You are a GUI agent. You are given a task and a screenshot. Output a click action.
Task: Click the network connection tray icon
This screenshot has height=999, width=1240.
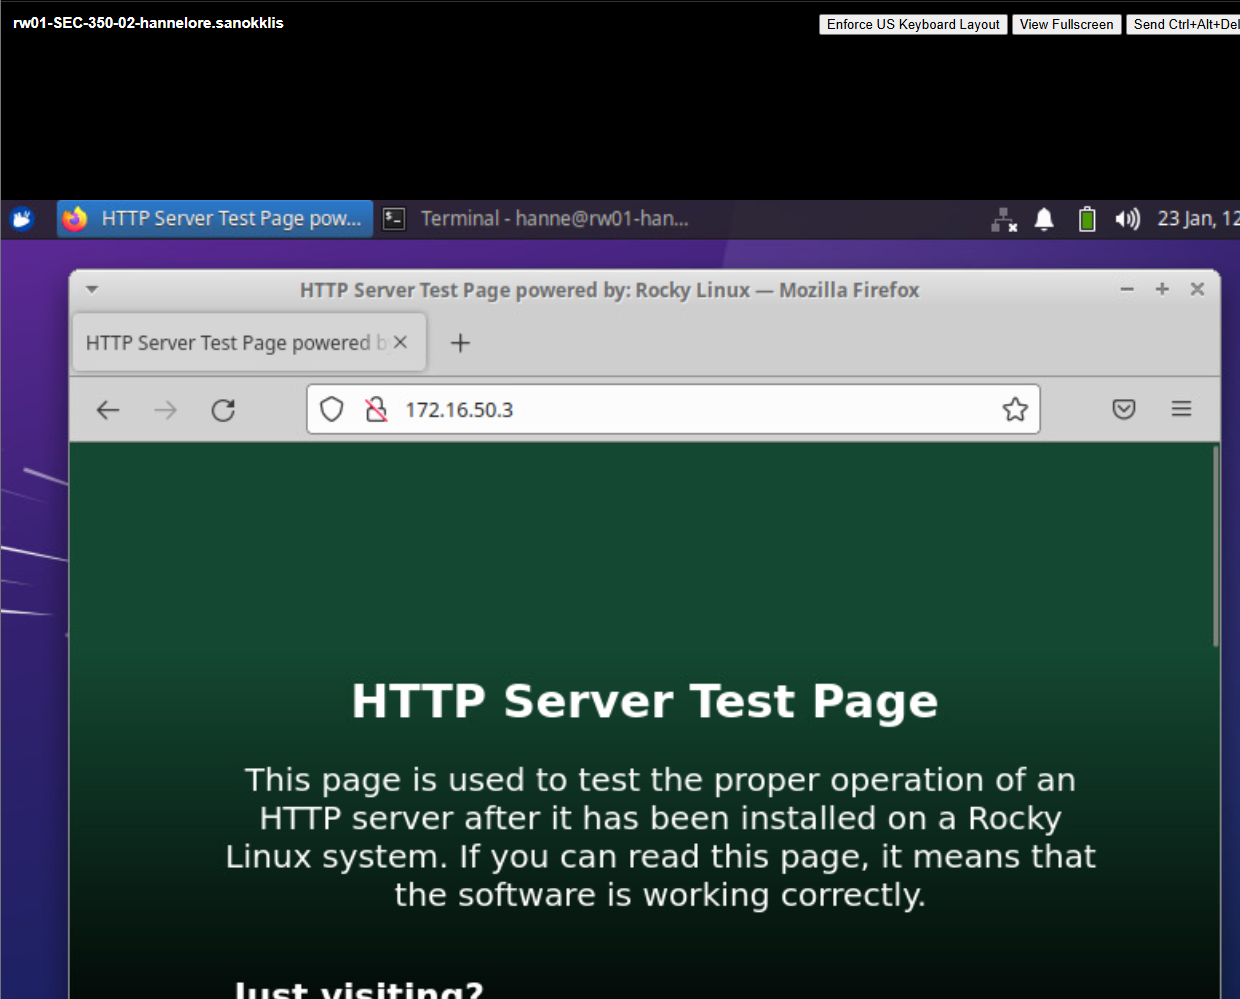click(x=1003, y=219)
